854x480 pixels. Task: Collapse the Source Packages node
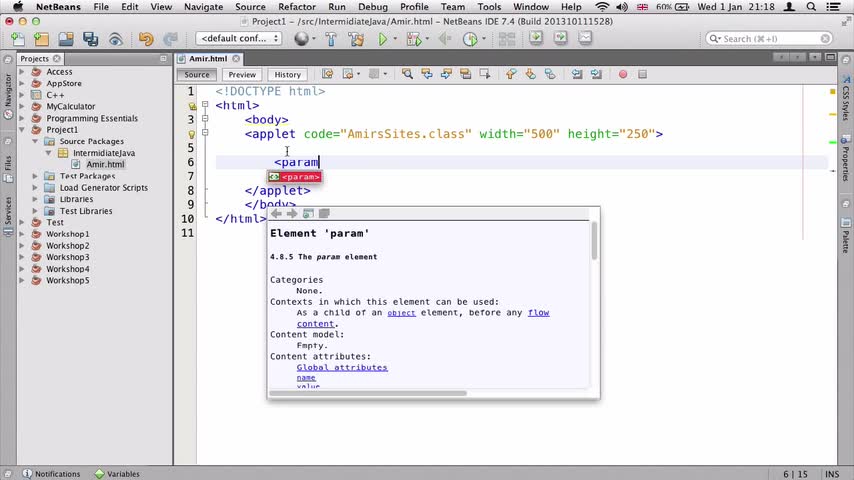35,141
